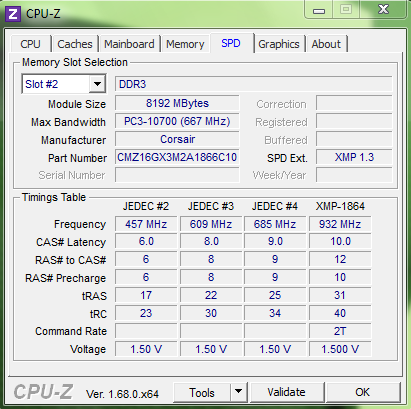
Task: Click the 6.0 CAS# Latency cell
Action: (x=146, y=241)
